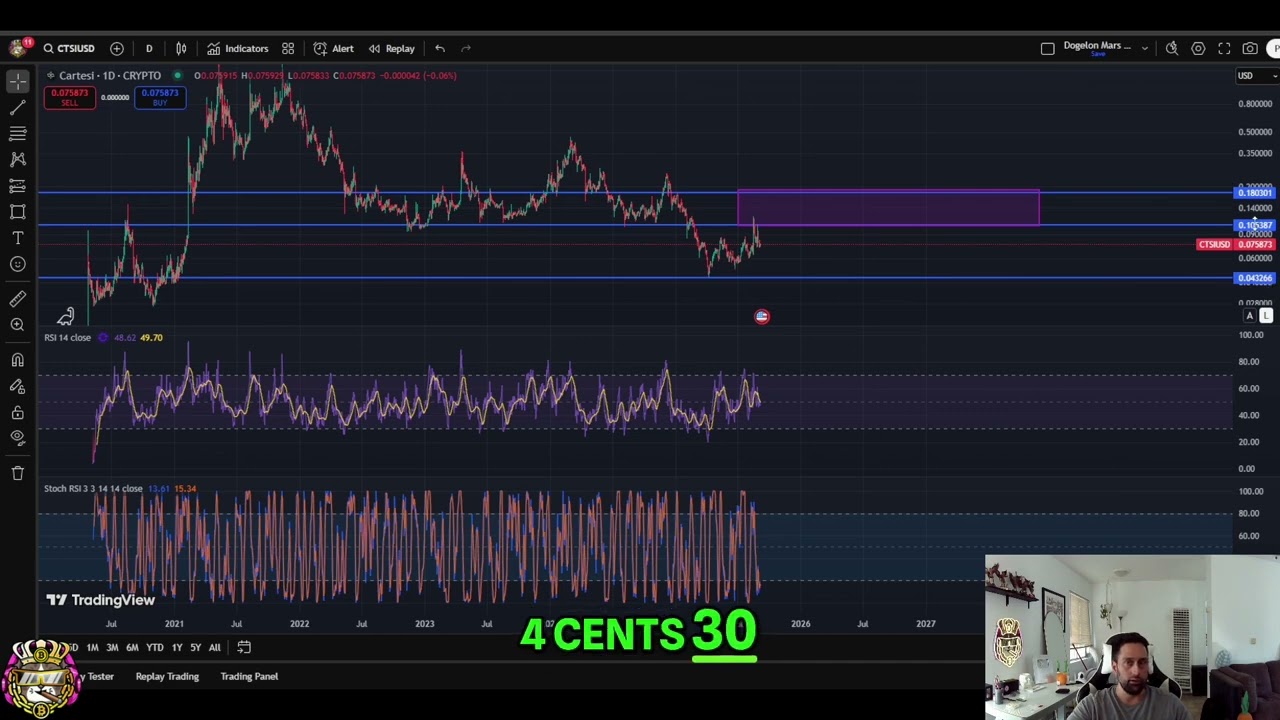Screen dimensions: 1280x720
Task: Set date range to YTD
Action: [x=155, y=647]
